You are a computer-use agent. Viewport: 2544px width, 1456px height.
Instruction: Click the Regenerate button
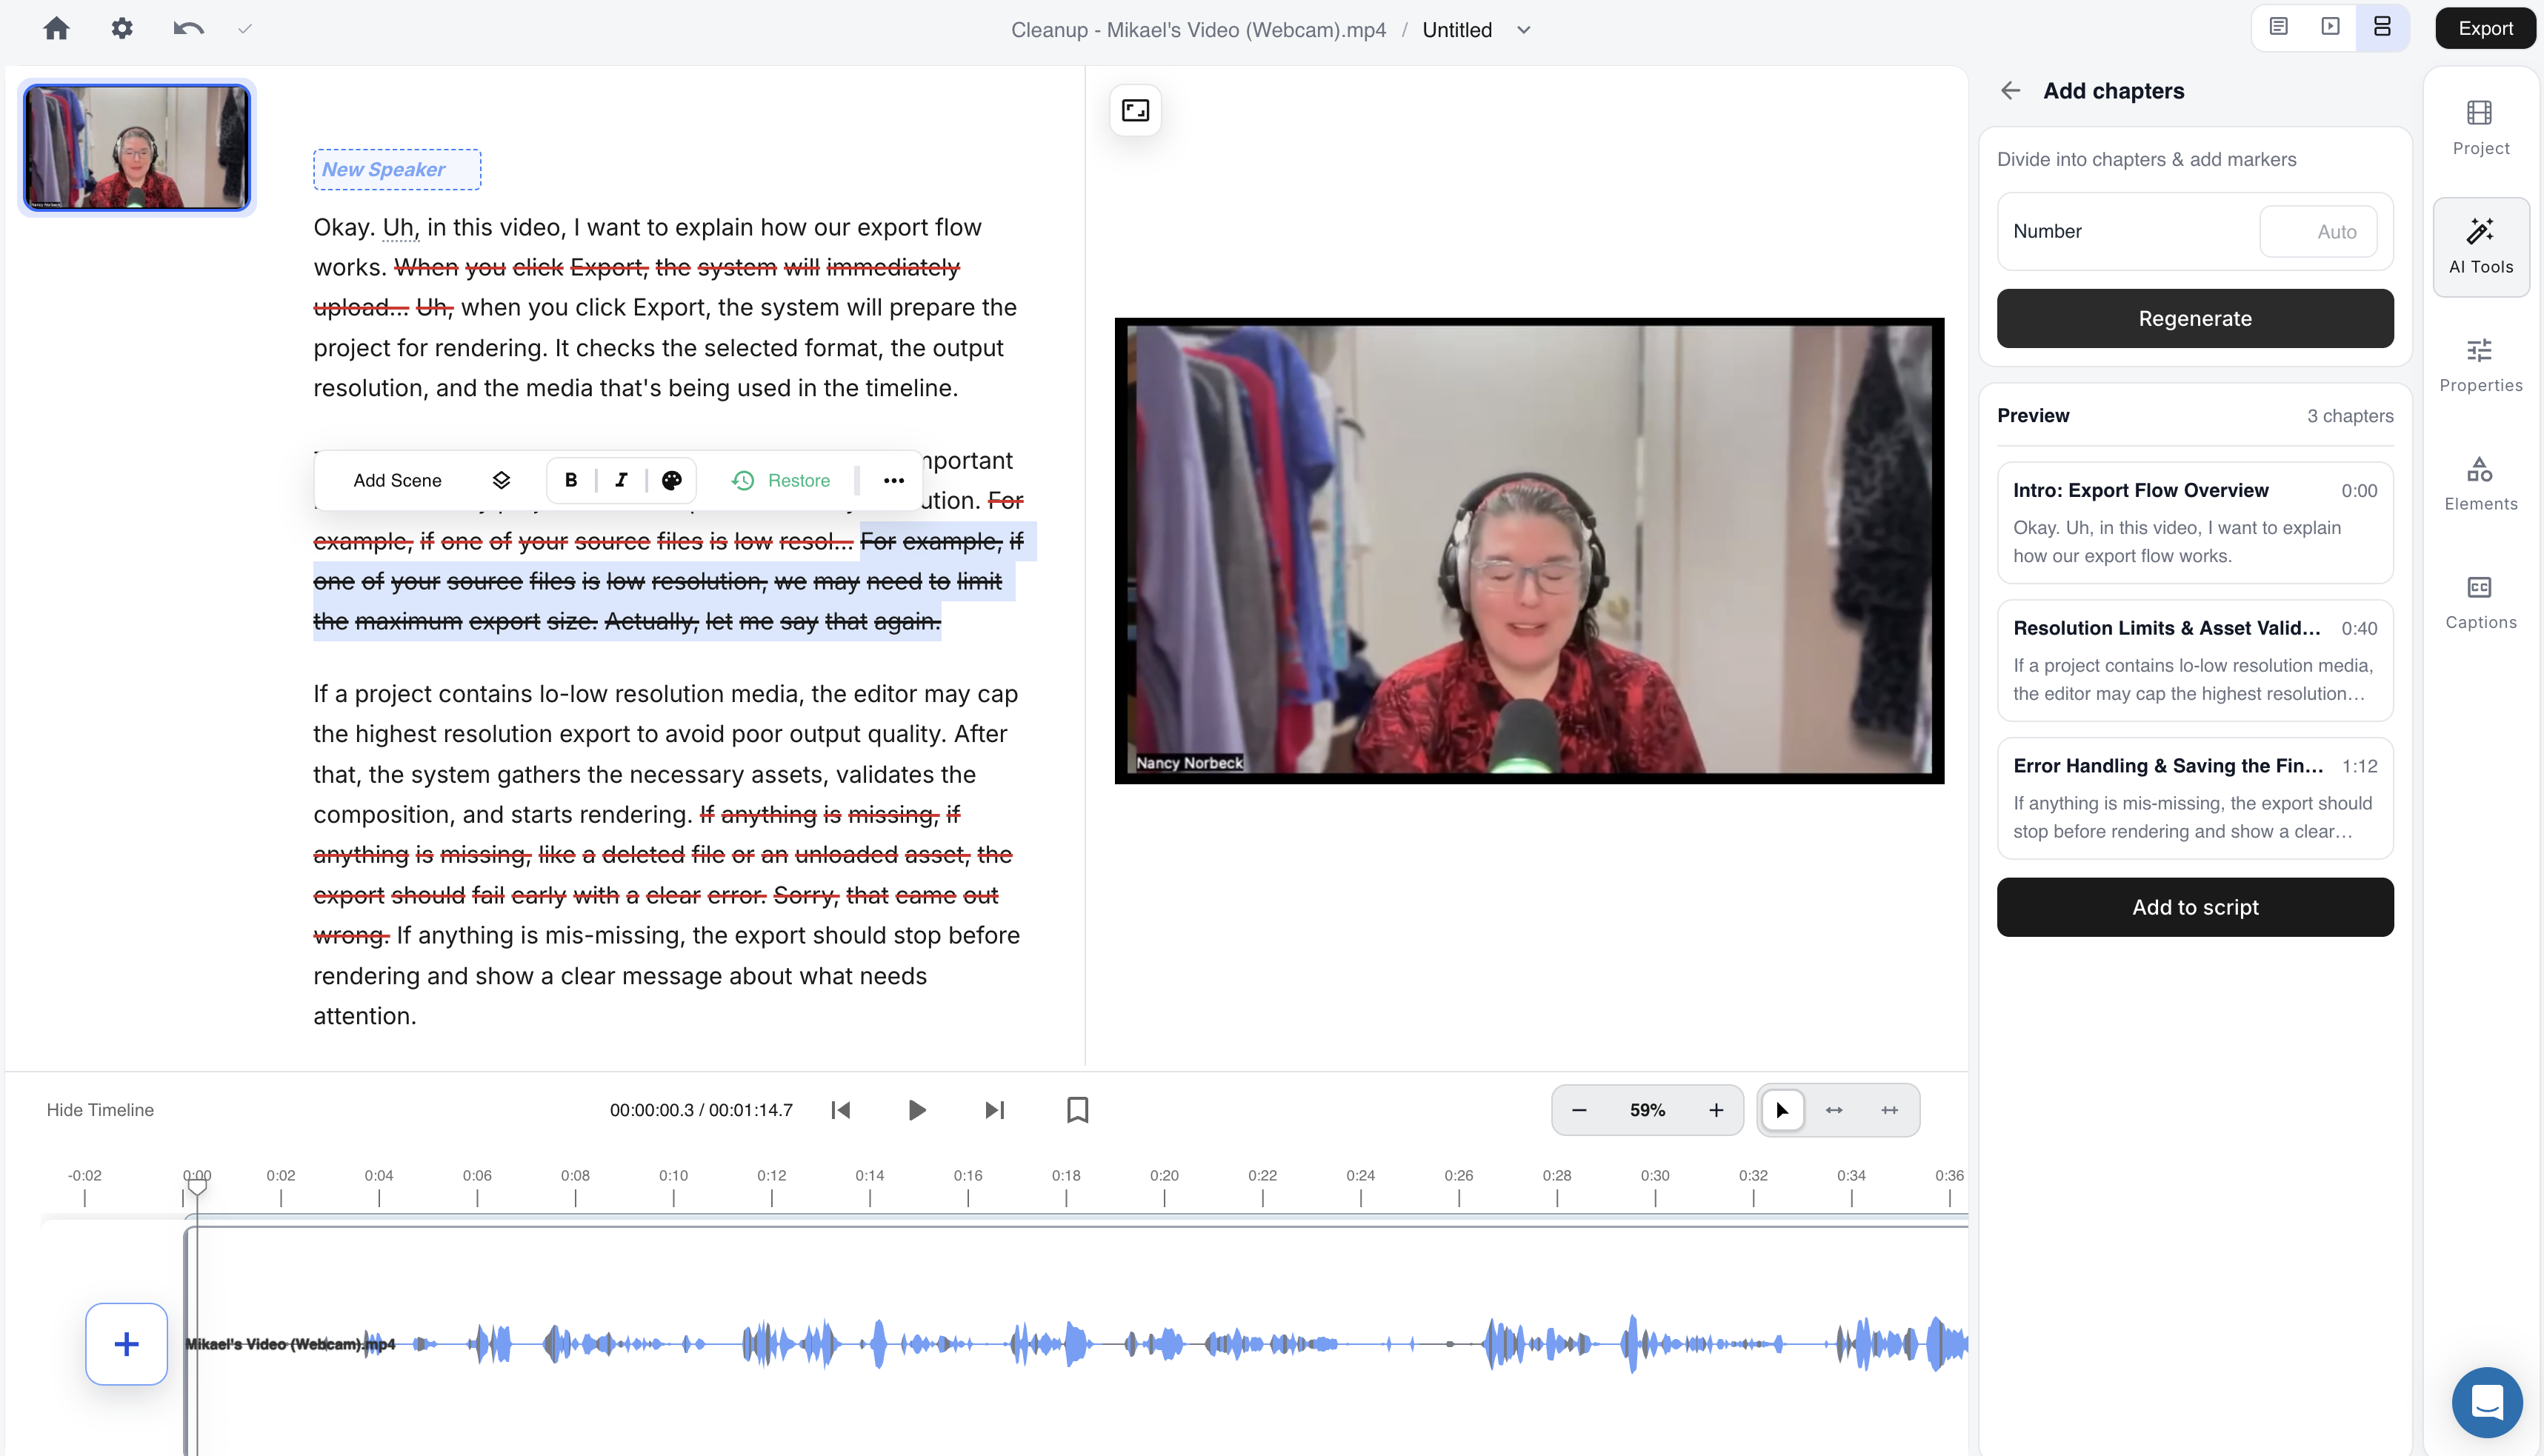point(2194,319)
